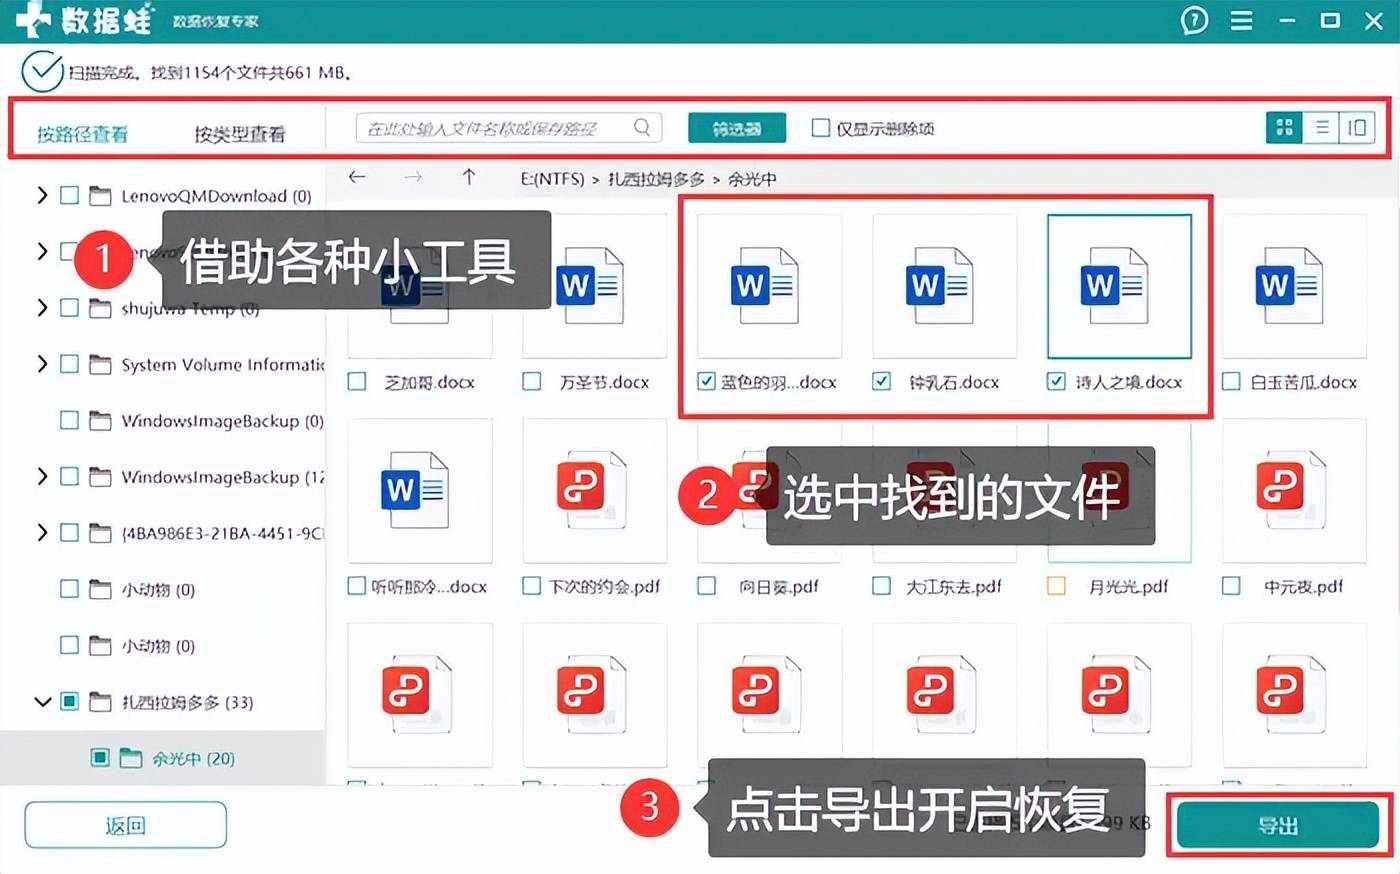
Task: Click the magnifier icon in search box
Action: 642,127
